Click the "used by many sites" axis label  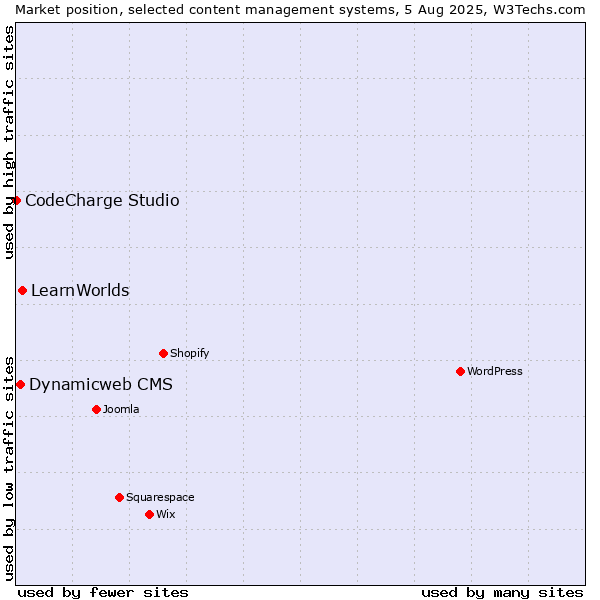(x=502, y=593)
